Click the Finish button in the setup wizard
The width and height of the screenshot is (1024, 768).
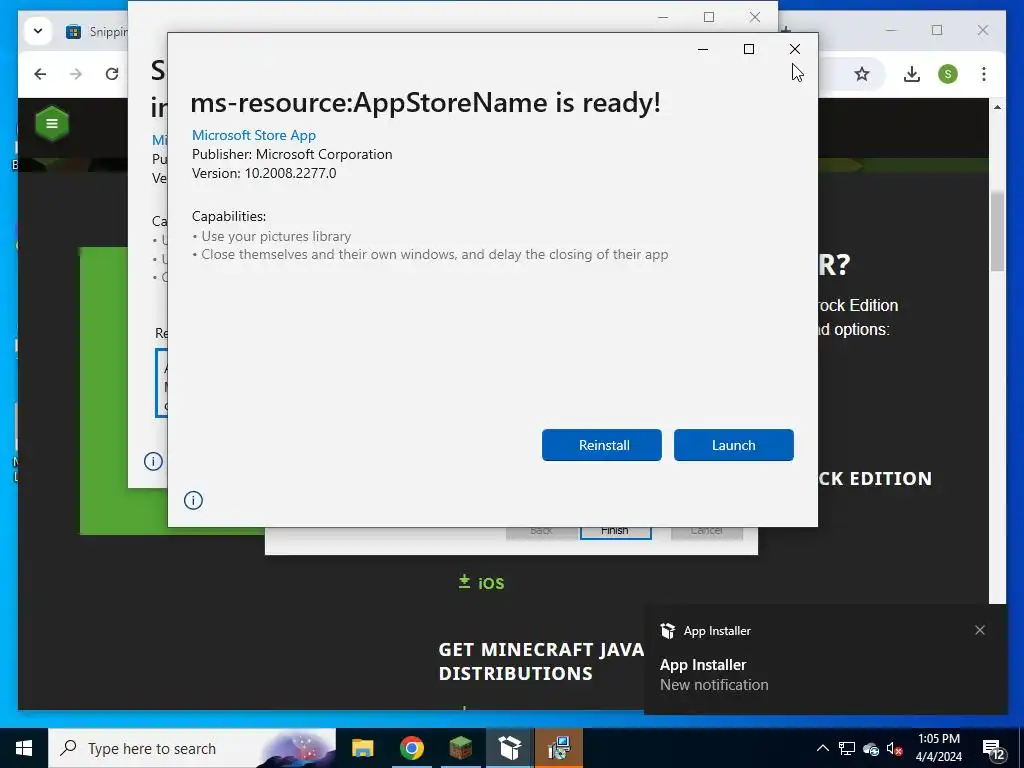click(615, 531)
